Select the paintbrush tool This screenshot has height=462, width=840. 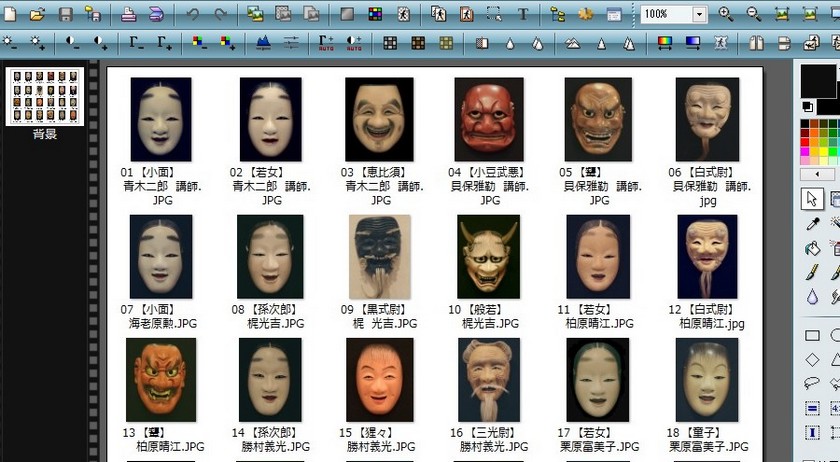point(813,272)
